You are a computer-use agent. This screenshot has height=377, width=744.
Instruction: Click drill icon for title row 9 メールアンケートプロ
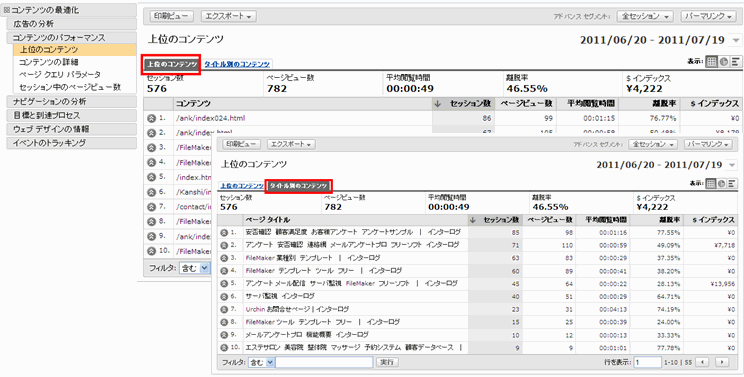(224, 335)
